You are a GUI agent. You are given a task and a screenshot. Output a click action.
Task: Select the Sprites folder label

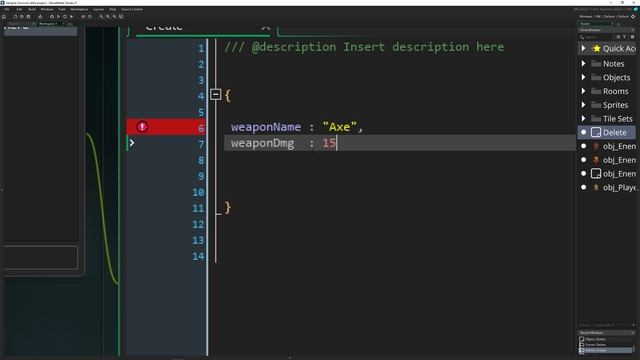pyautogui.click(x=616, y=105)
